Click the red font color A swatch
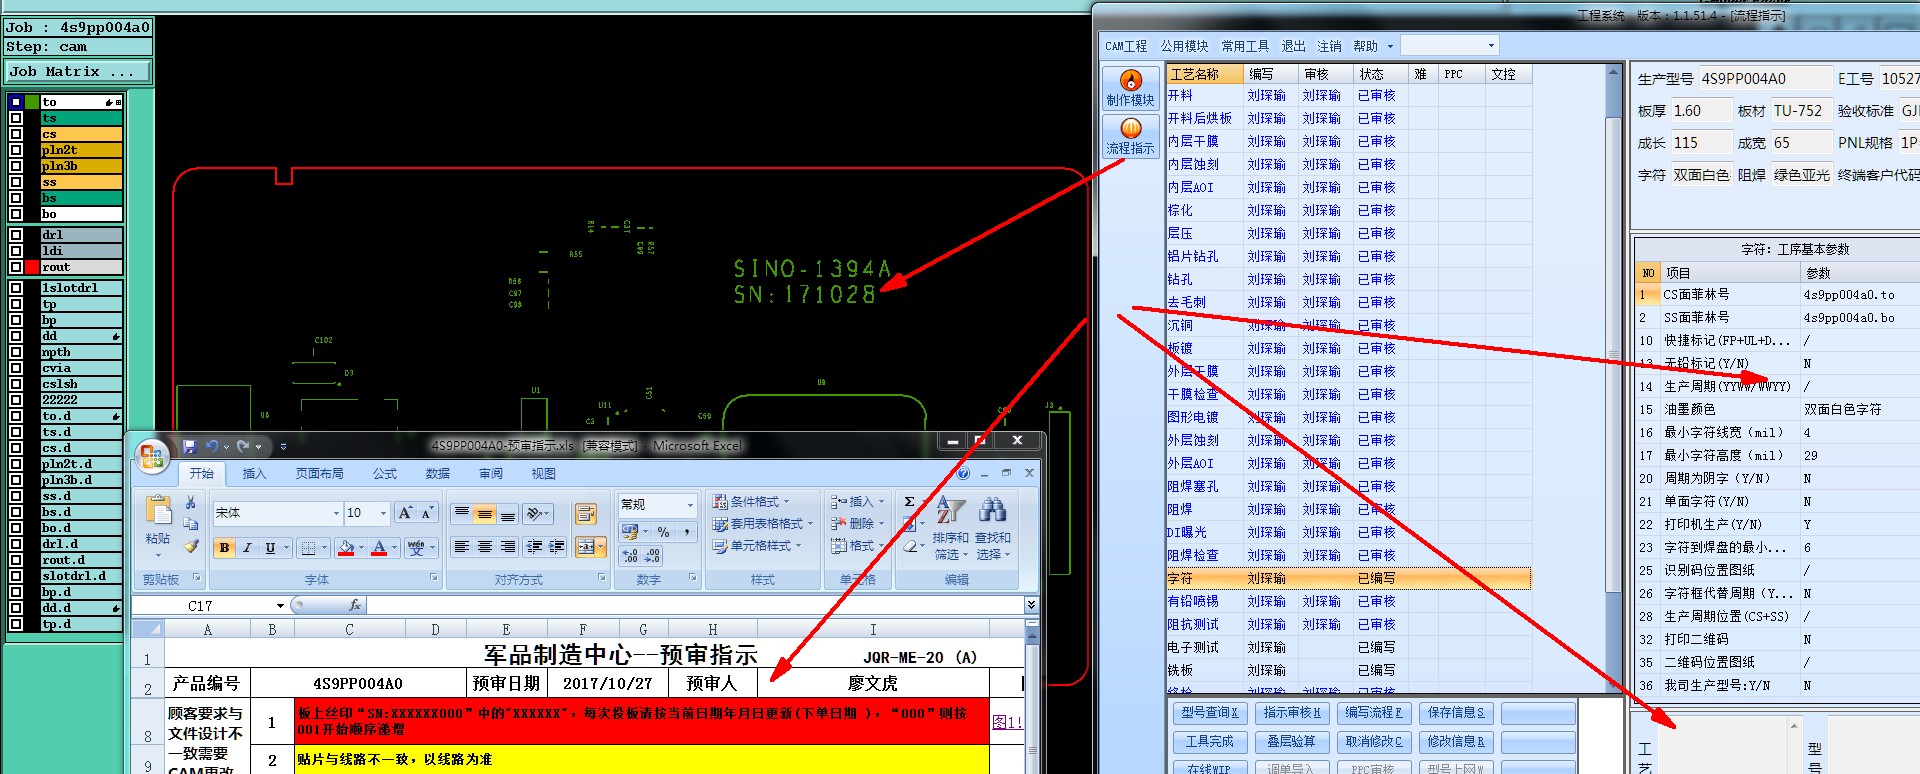1920x774 pixels. [x=378, y=547]
